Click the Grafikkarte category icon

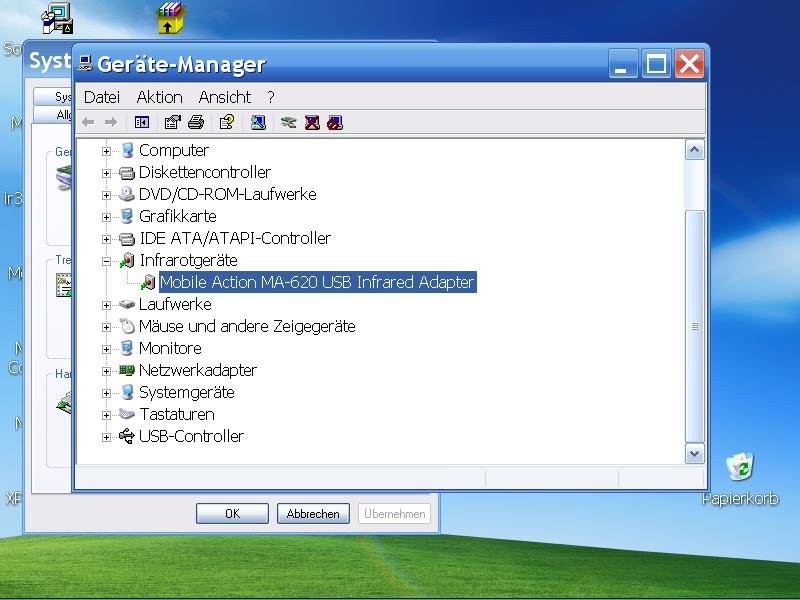pos(127,216)
